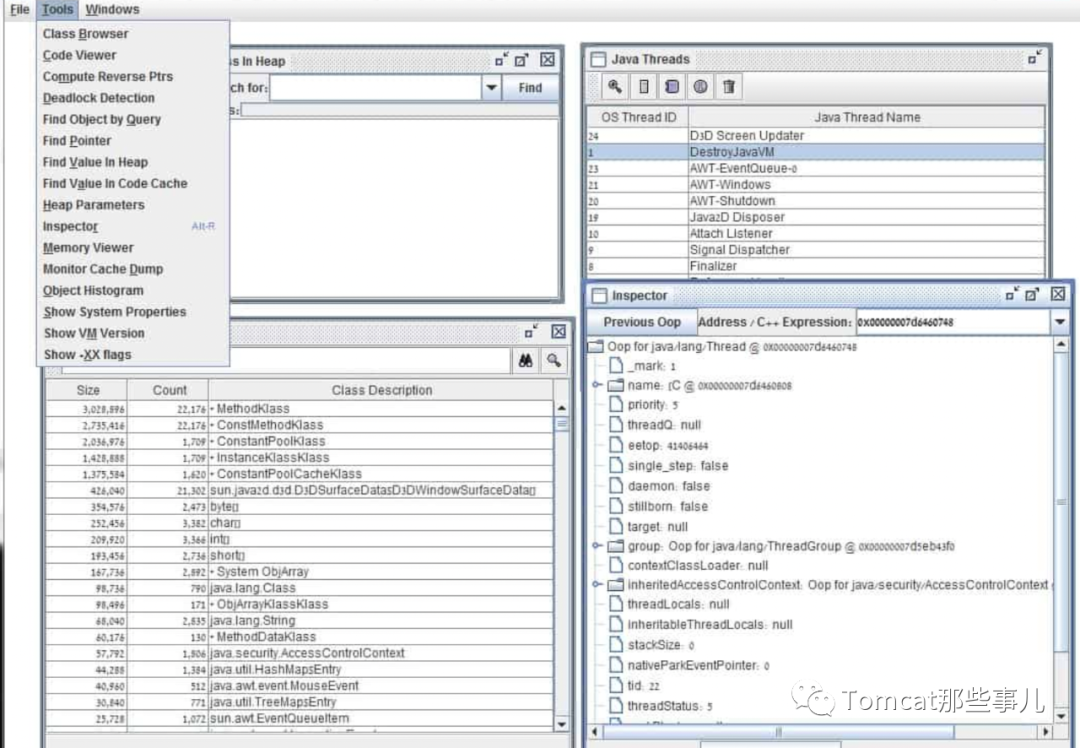This screenshot has width=1080, height=748.
Task: Sort histogram by Count column header
Action: point(169,390)
